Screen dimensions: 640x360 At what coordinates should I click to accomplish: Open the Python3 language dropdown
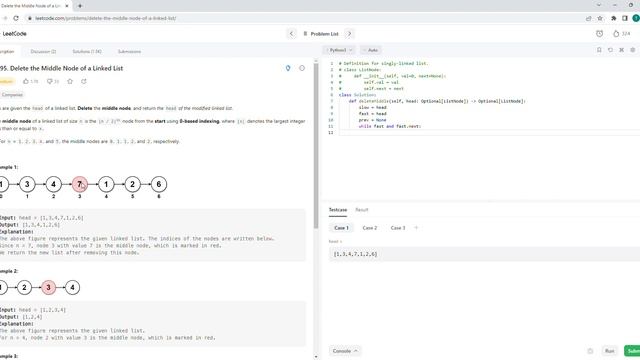pos(340,50)
